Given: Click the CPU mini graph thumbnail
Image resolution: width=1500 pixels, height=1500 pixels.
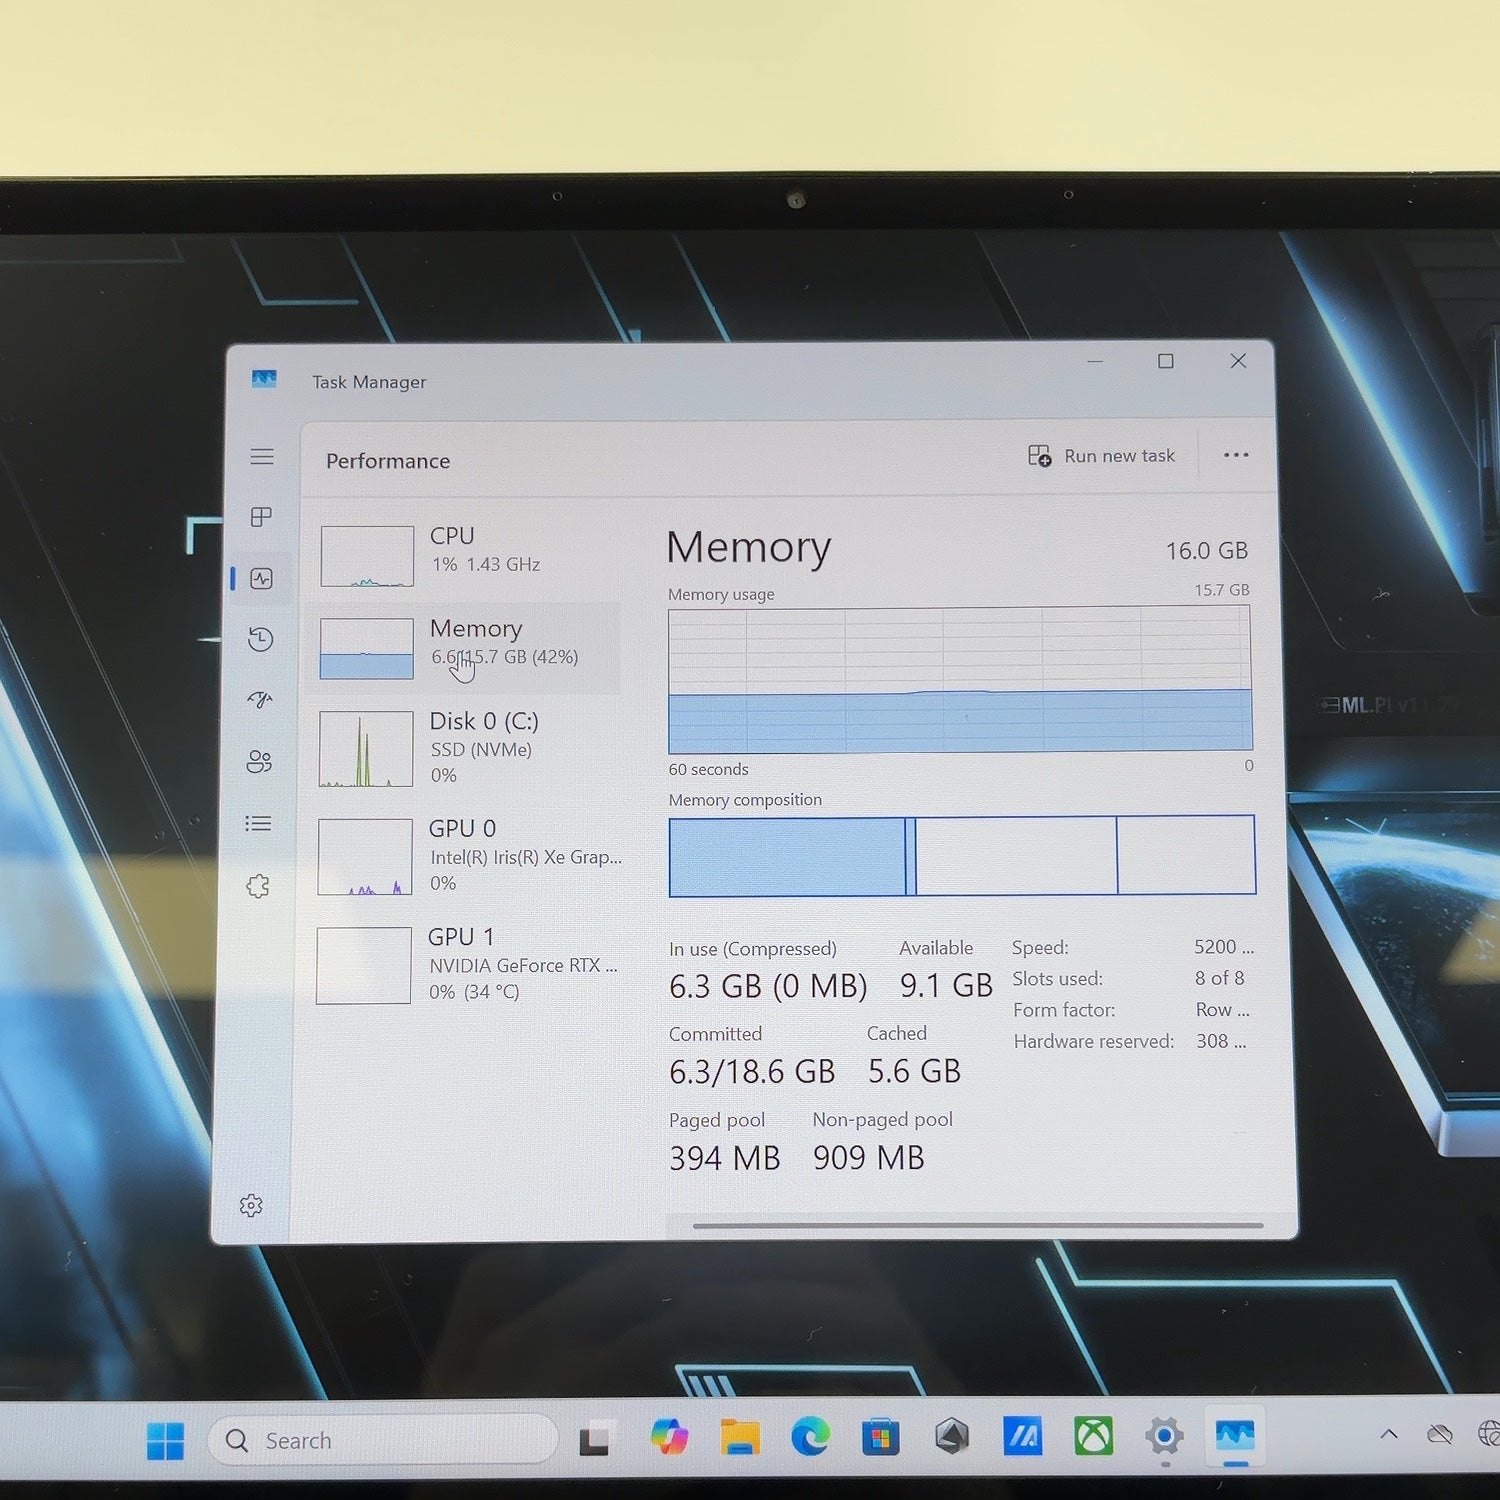Looking at the screenshot, I should point(367,556).
